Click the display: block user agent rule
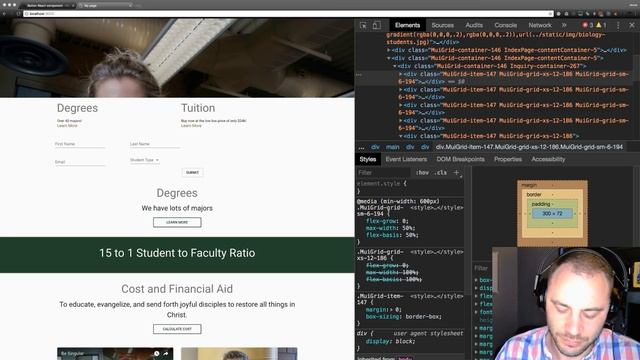This screenshot has width=640, height=360. [x=390, y=342]
